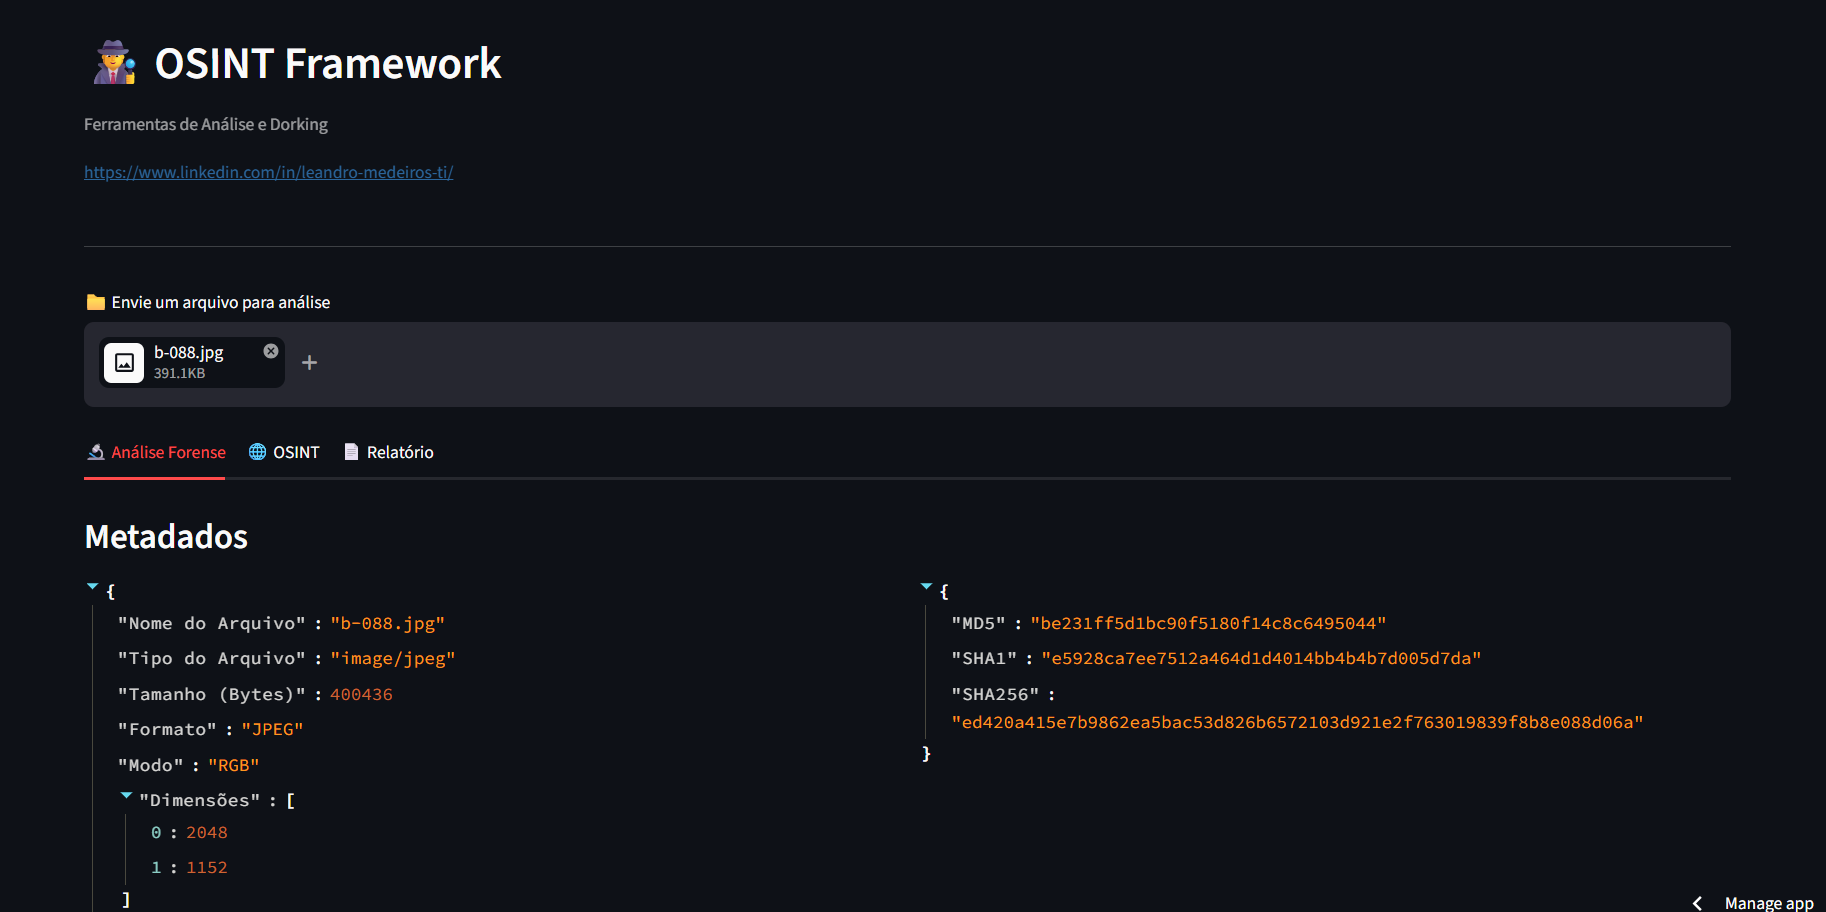Click the file uploader drop area
Viewport: 1826px width, 912px height.
(x=1000, y=364)
